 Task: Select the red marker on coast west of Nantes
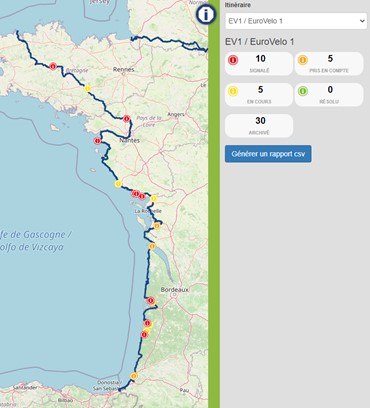tap(97, 141)
